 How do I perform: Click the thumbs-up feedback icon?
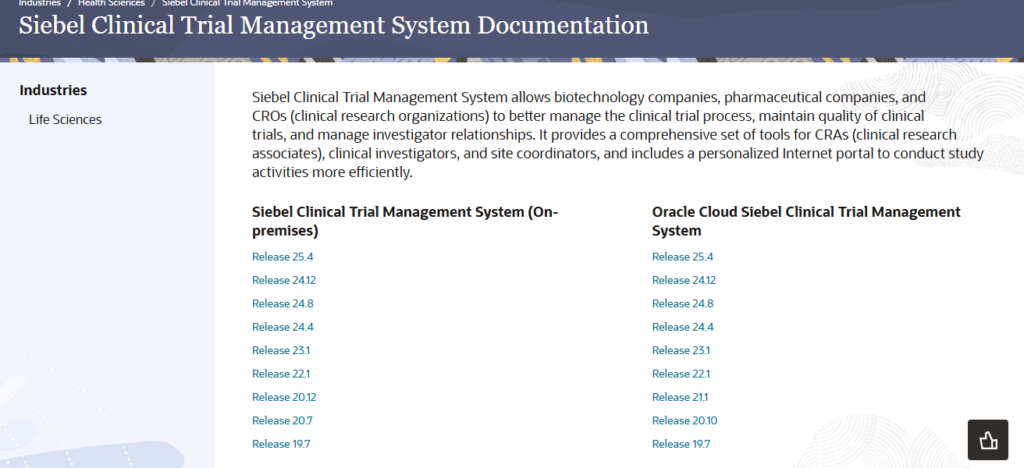tap(988, 439)
